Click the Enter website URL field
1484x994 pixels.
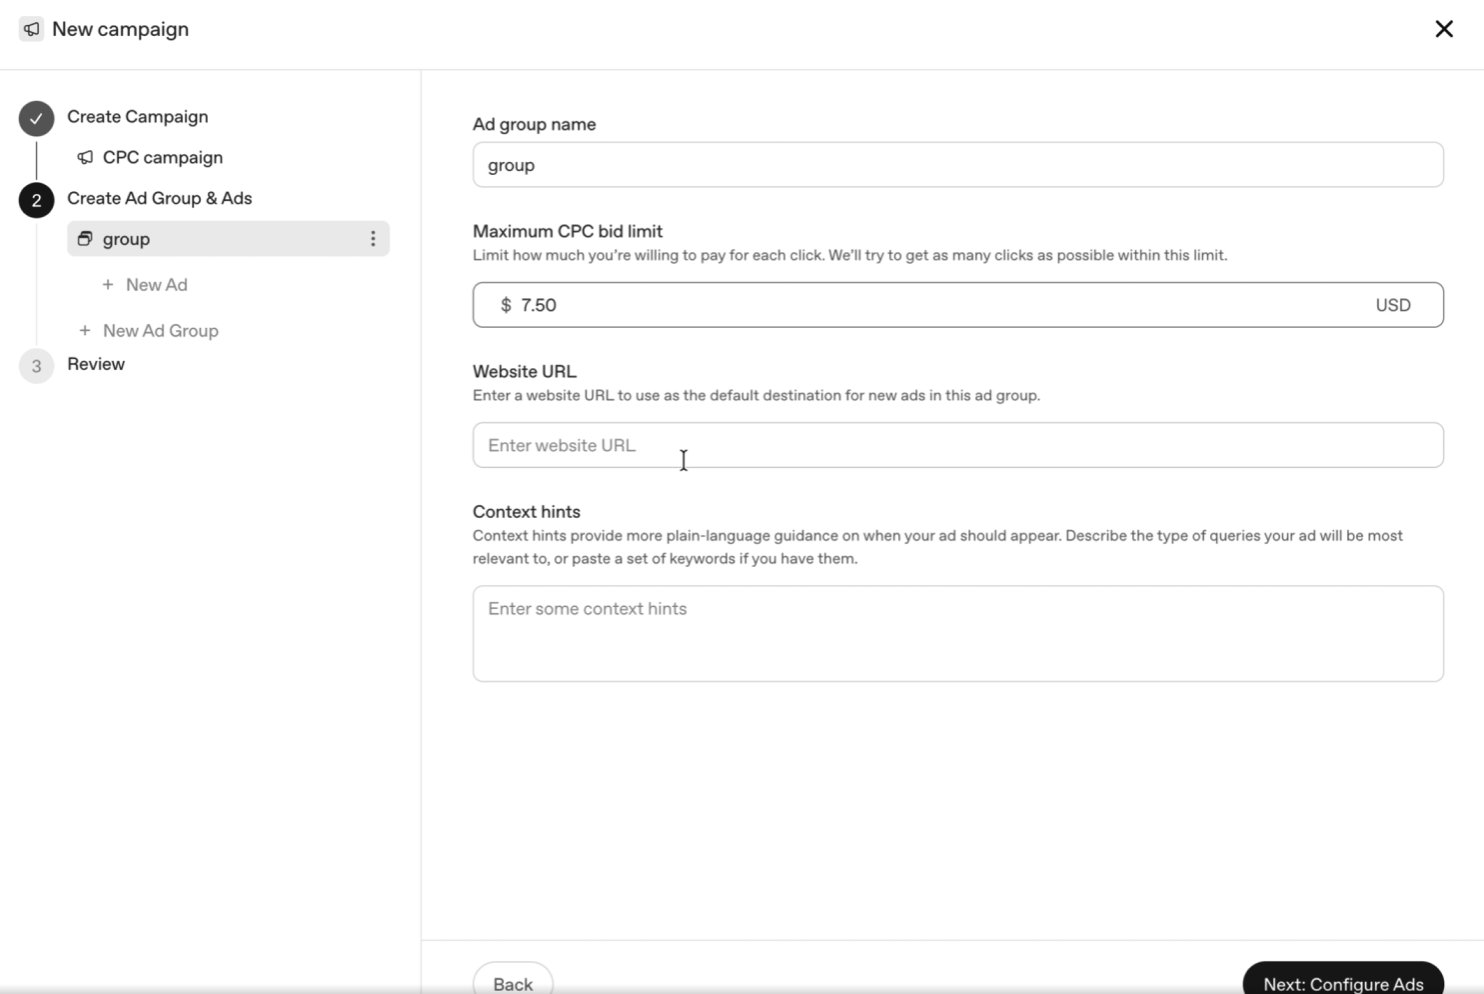[957, 445]
